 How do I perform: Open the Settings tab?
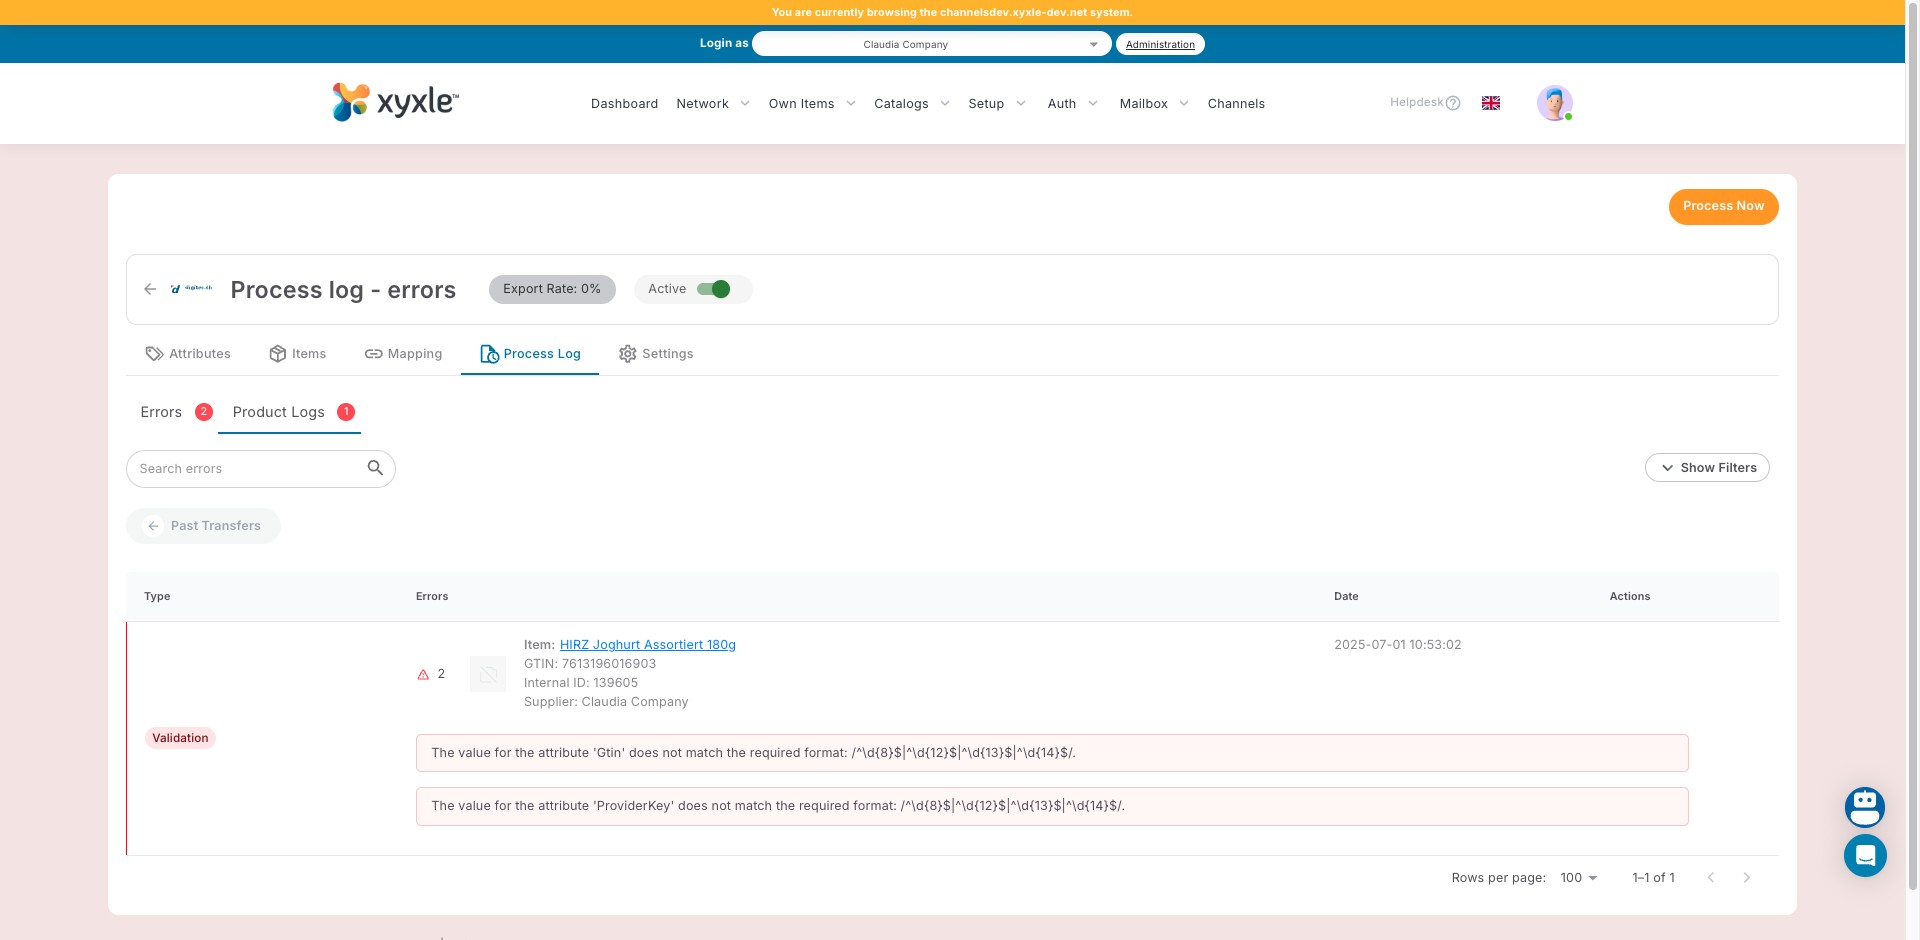[656, 354]
